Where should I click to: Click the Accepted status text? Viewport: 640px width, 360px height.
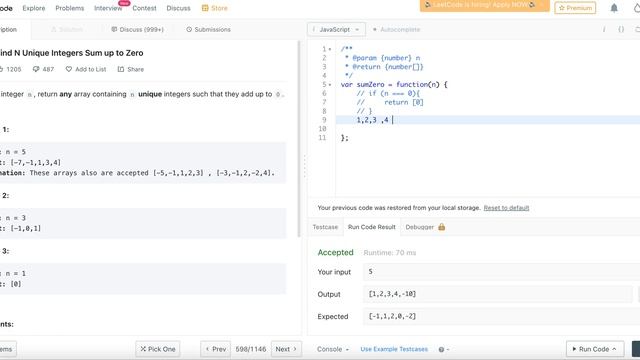[x=336, y=252]
